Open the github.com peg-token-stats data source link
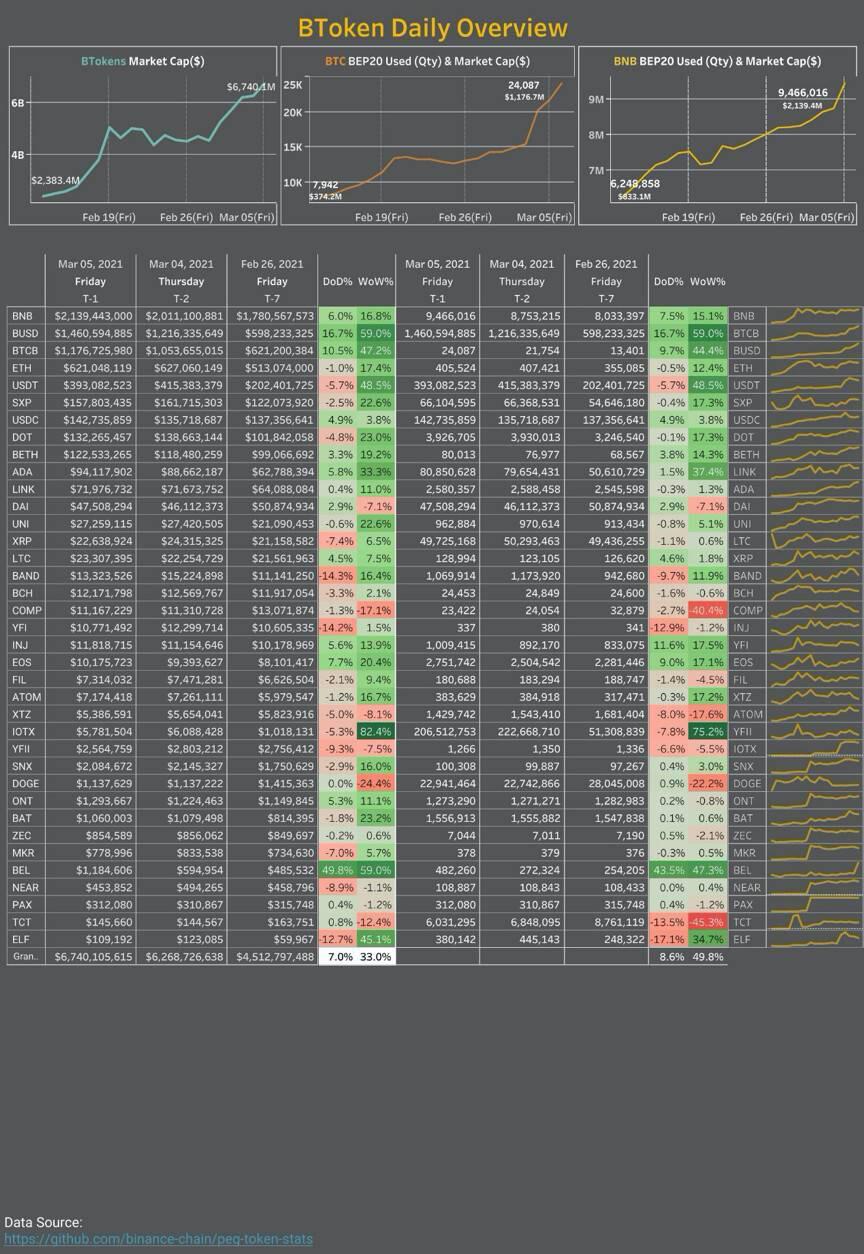The width and height of the screenshot is (864, 1254). tap(158, 1239)
